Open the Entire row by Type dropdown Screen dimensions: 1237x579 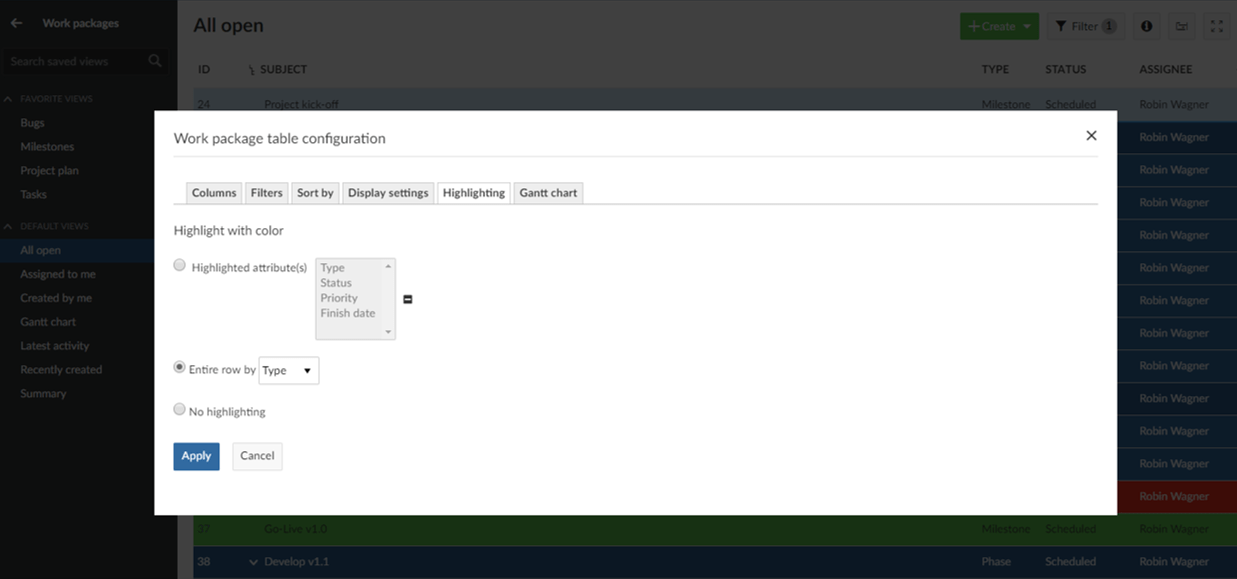[x=288, y=371]
